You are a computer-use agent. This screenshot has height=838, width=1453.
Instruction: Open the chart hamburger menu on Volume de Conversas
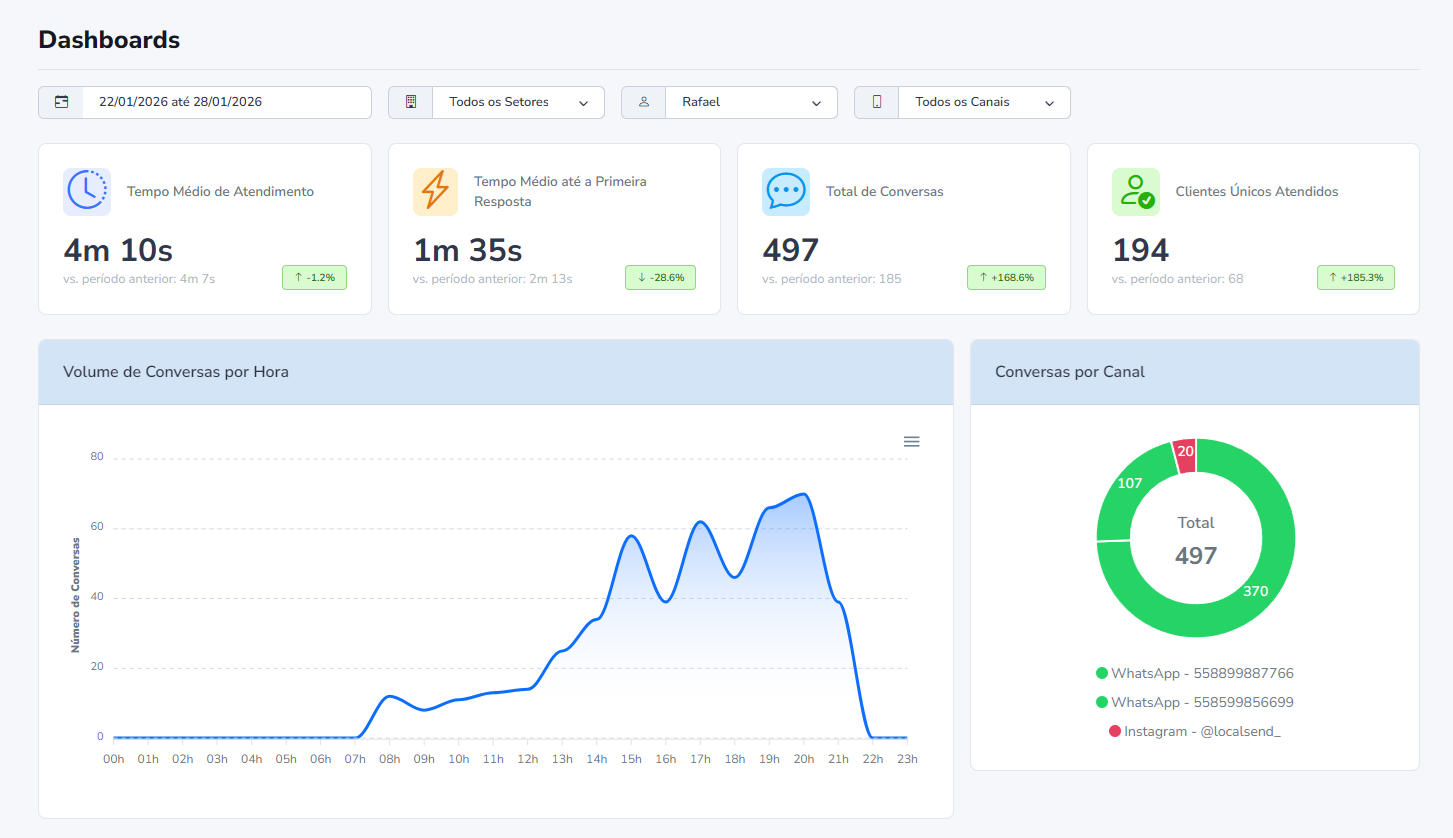[911, 441]
